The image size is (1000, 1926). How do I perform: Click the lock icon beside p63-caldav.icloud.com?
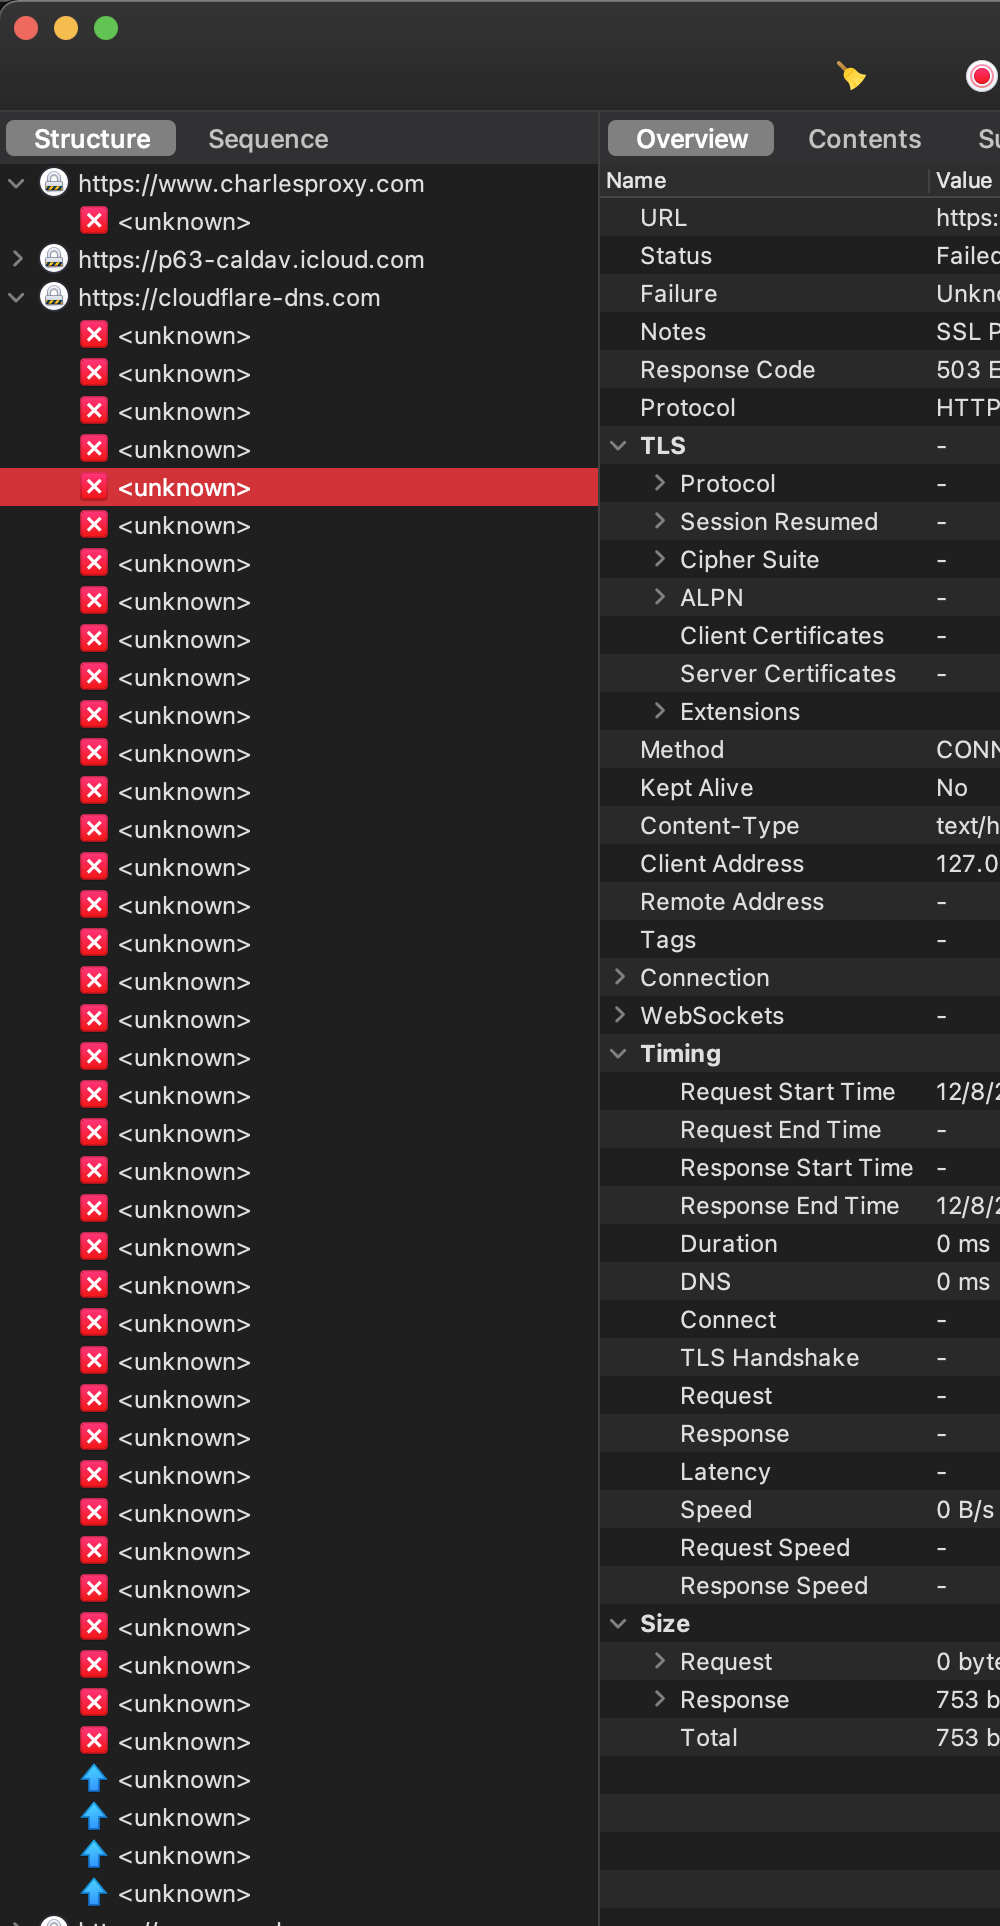54,259
